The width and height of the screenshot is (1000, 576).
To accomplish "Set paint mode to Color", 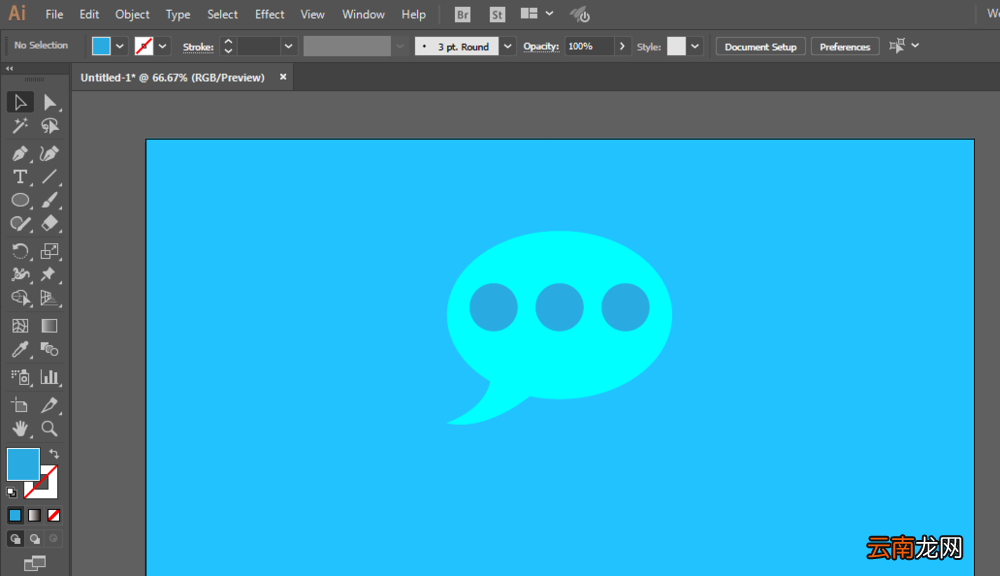I will tap(15, 515).
